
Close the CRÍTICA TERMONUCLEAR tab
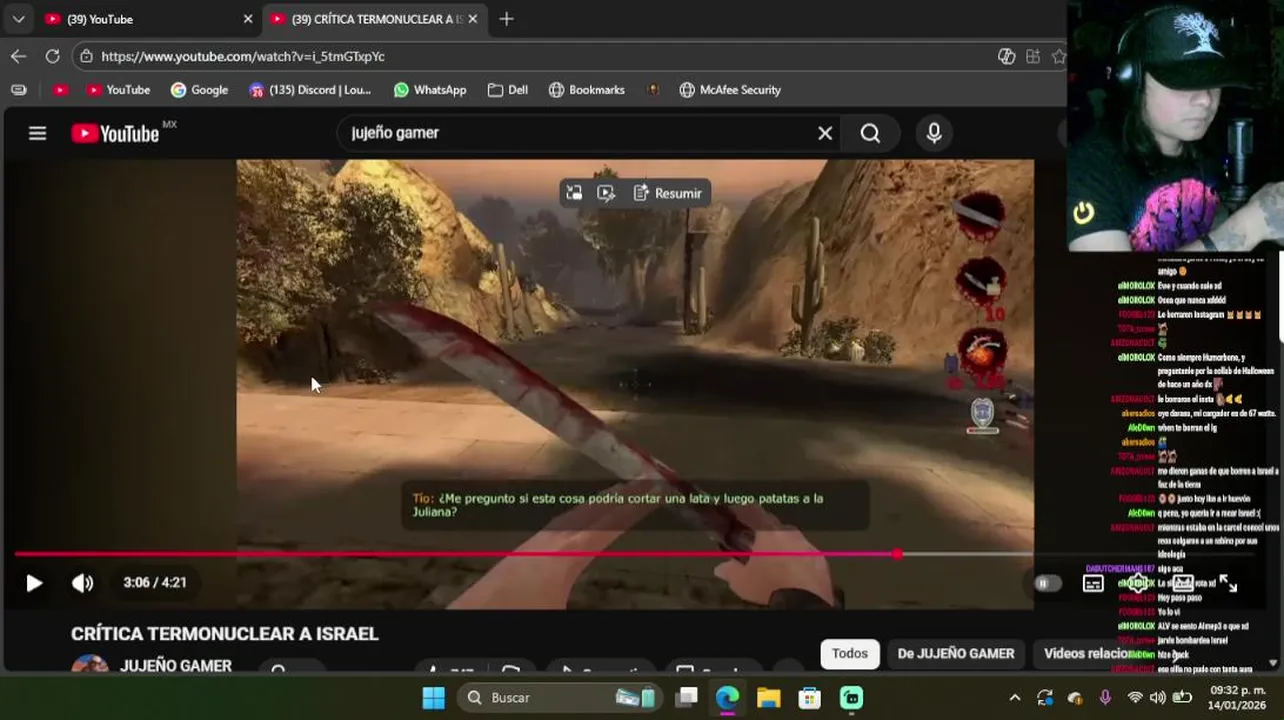click(473, 19)
